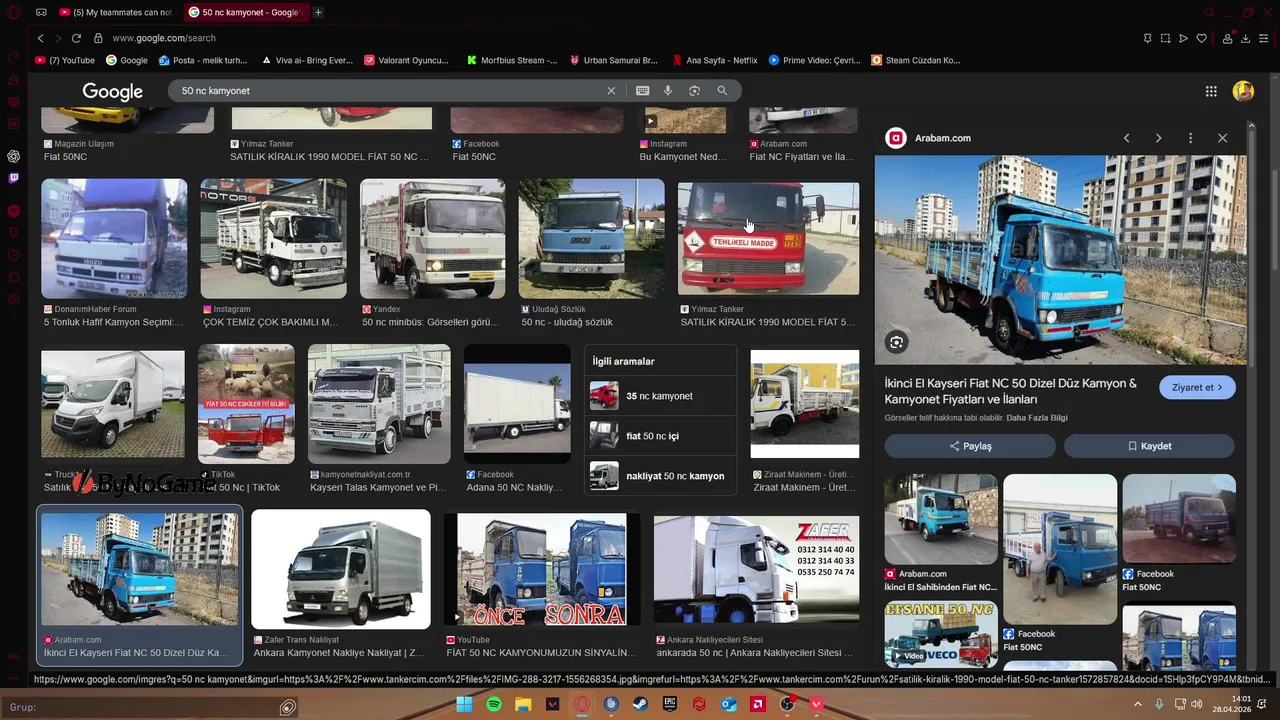Click the browser address bar URL
The width and height of the screenshot is (1280, 720).
tap(164, 38)
